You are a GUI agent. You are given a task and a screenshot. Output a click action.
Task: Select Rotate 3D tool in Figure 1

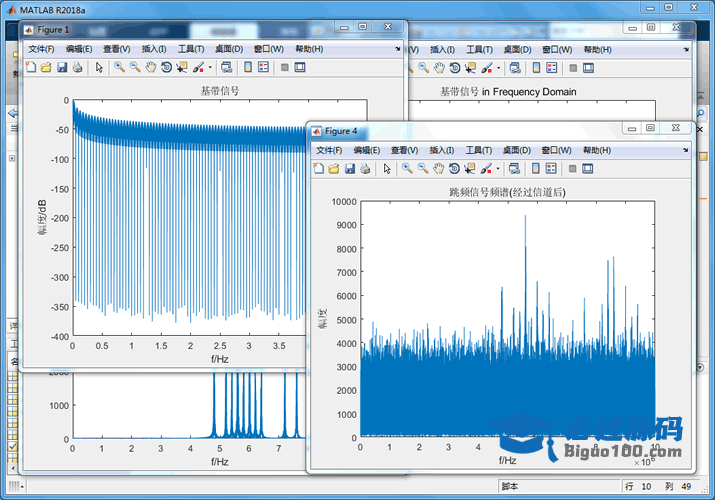[x=166, y=67]
